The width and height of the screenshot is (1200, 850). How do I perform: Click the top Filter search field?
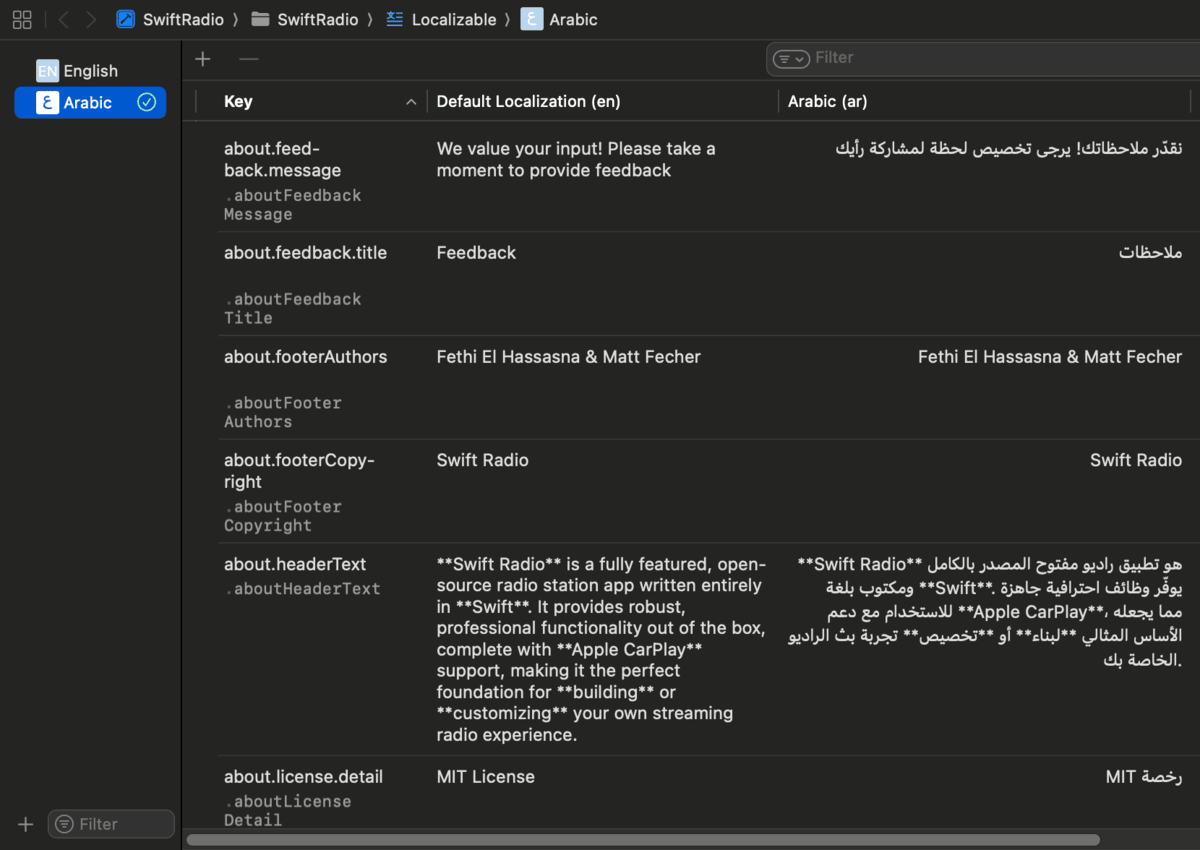(983, 59)
